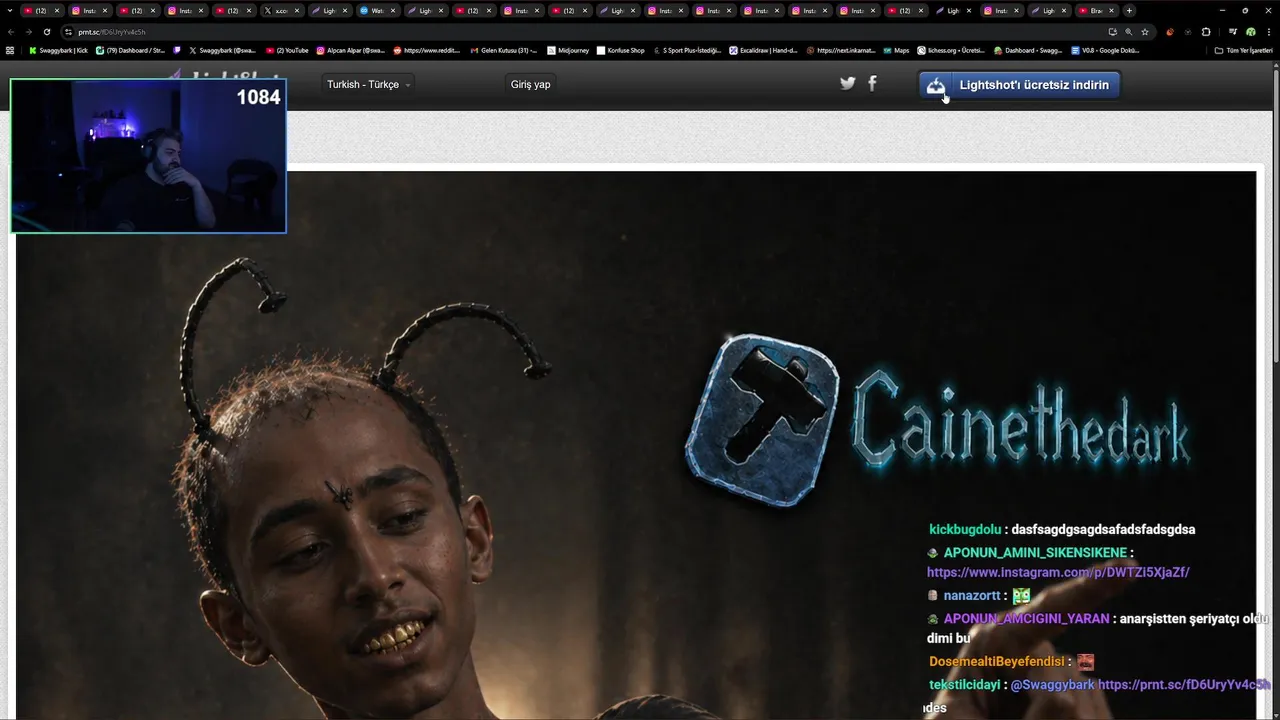
Task: Click the Giriş yap login link
Action: [530, 84]
